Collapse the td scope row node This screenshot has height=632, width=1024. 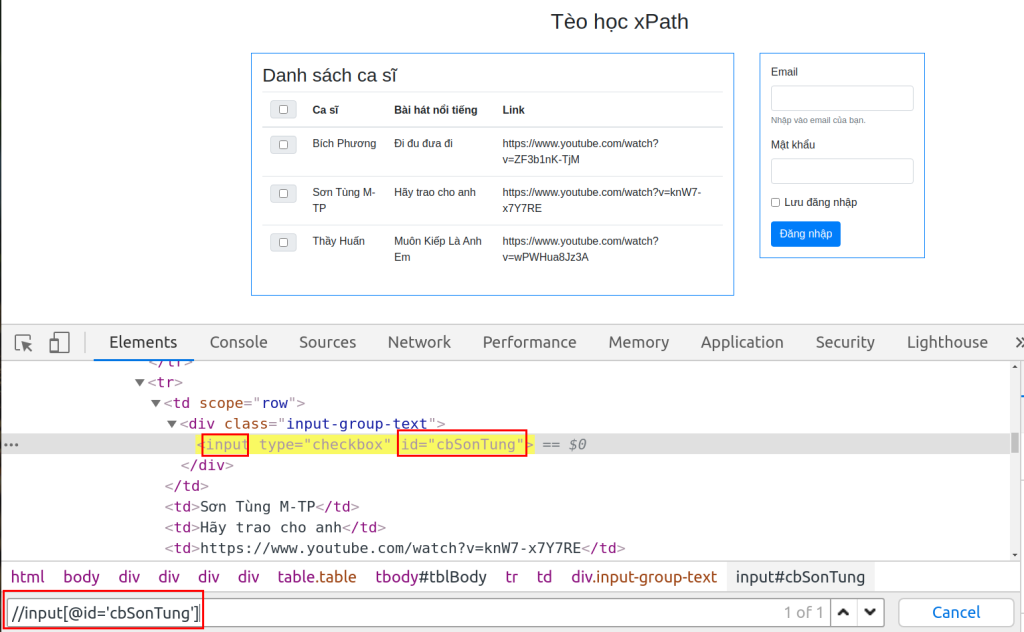pos(155,402)
